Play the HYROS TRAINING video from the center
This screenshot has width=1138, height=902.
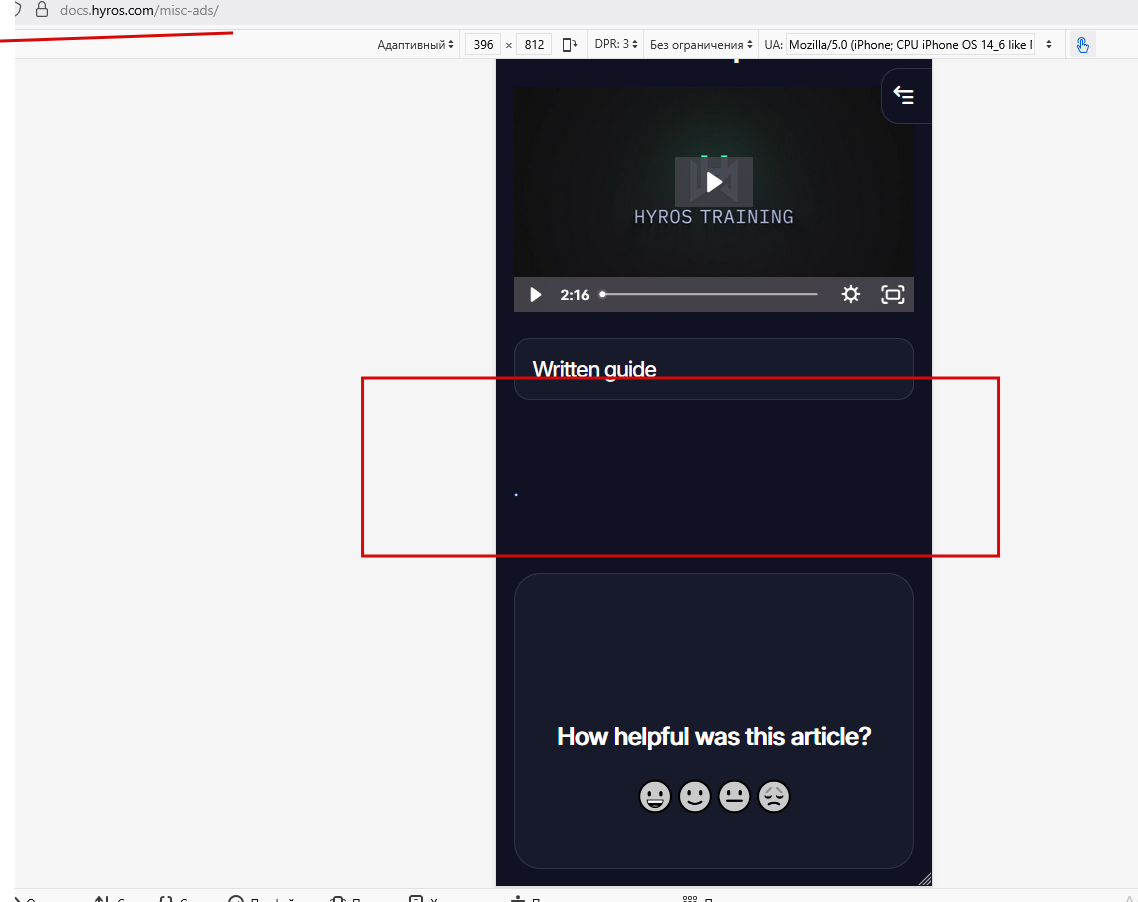pos(713,182)
